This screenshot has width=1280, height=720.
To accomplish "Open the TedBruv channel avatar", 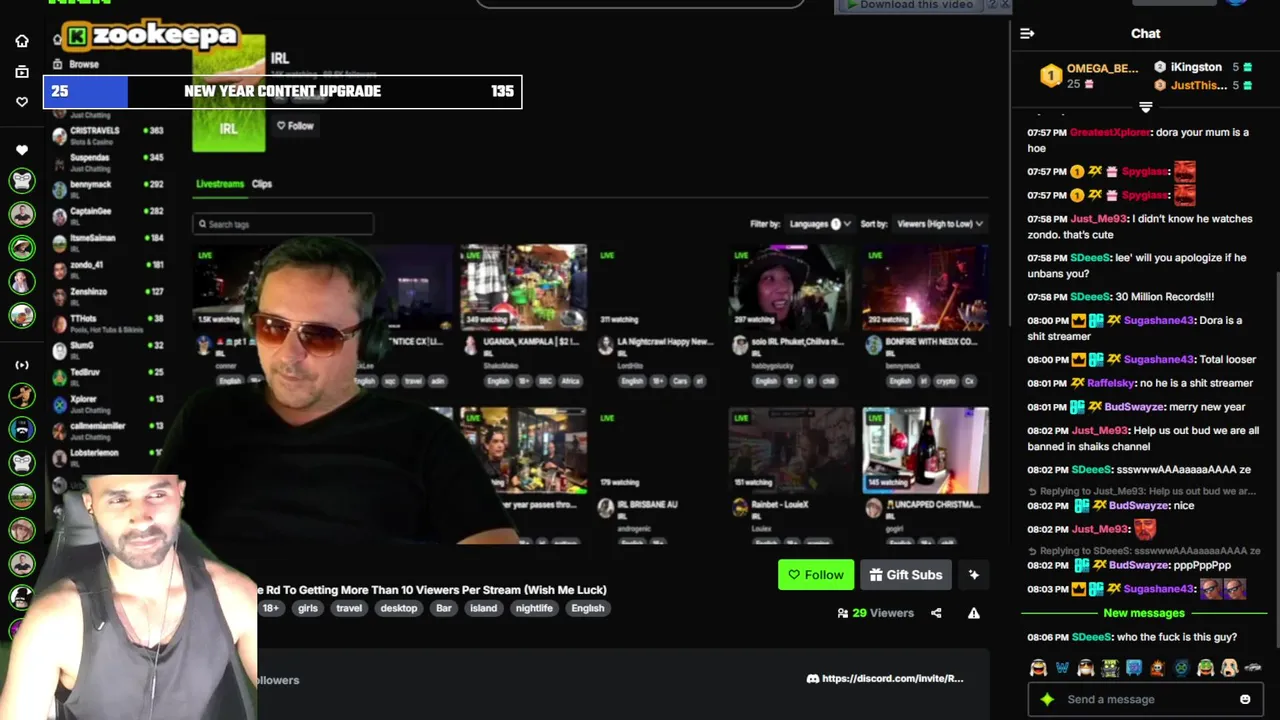I will click(x=59, y=377).
